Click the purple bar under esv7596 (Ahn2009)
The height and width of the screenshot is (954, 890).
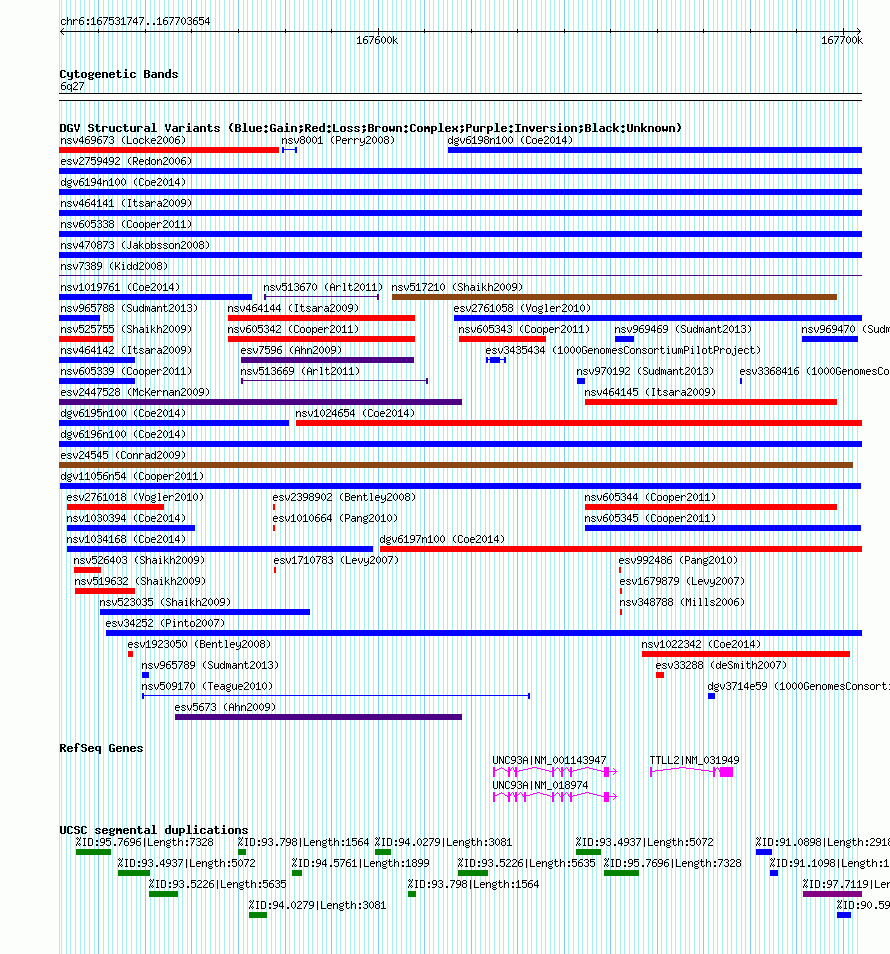327,360
